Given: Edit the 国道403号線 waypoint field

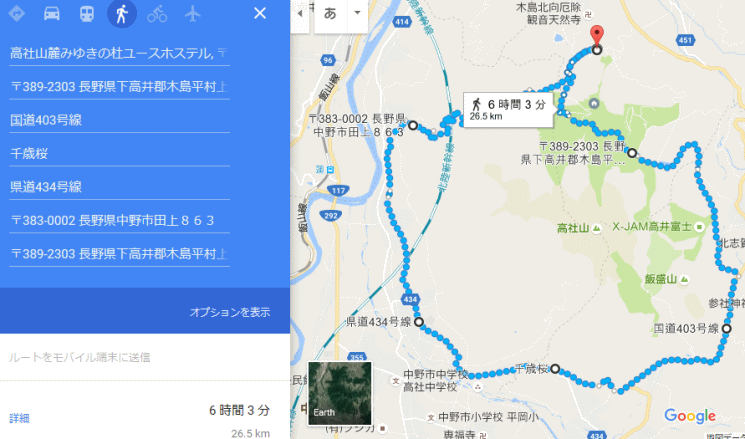Looking at the screenshot, I should click(x=119, y=120).
